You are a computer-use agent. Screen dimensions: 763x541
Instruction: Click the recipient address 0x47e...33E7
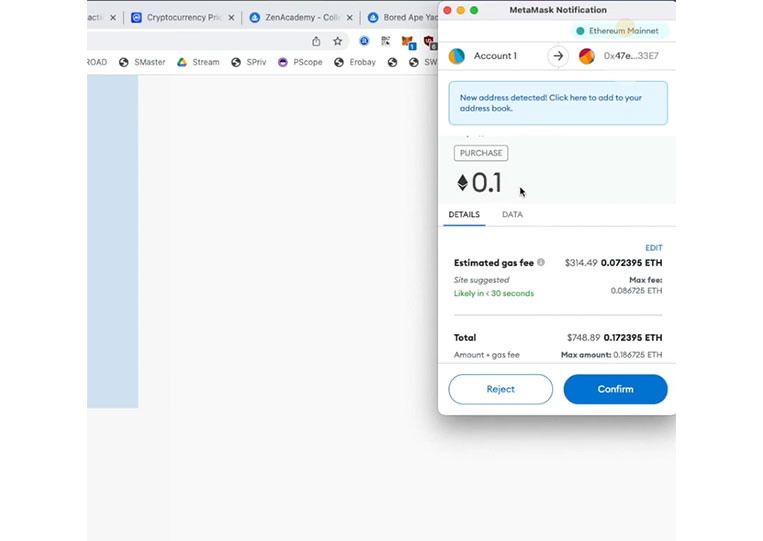tap(631, 56)
